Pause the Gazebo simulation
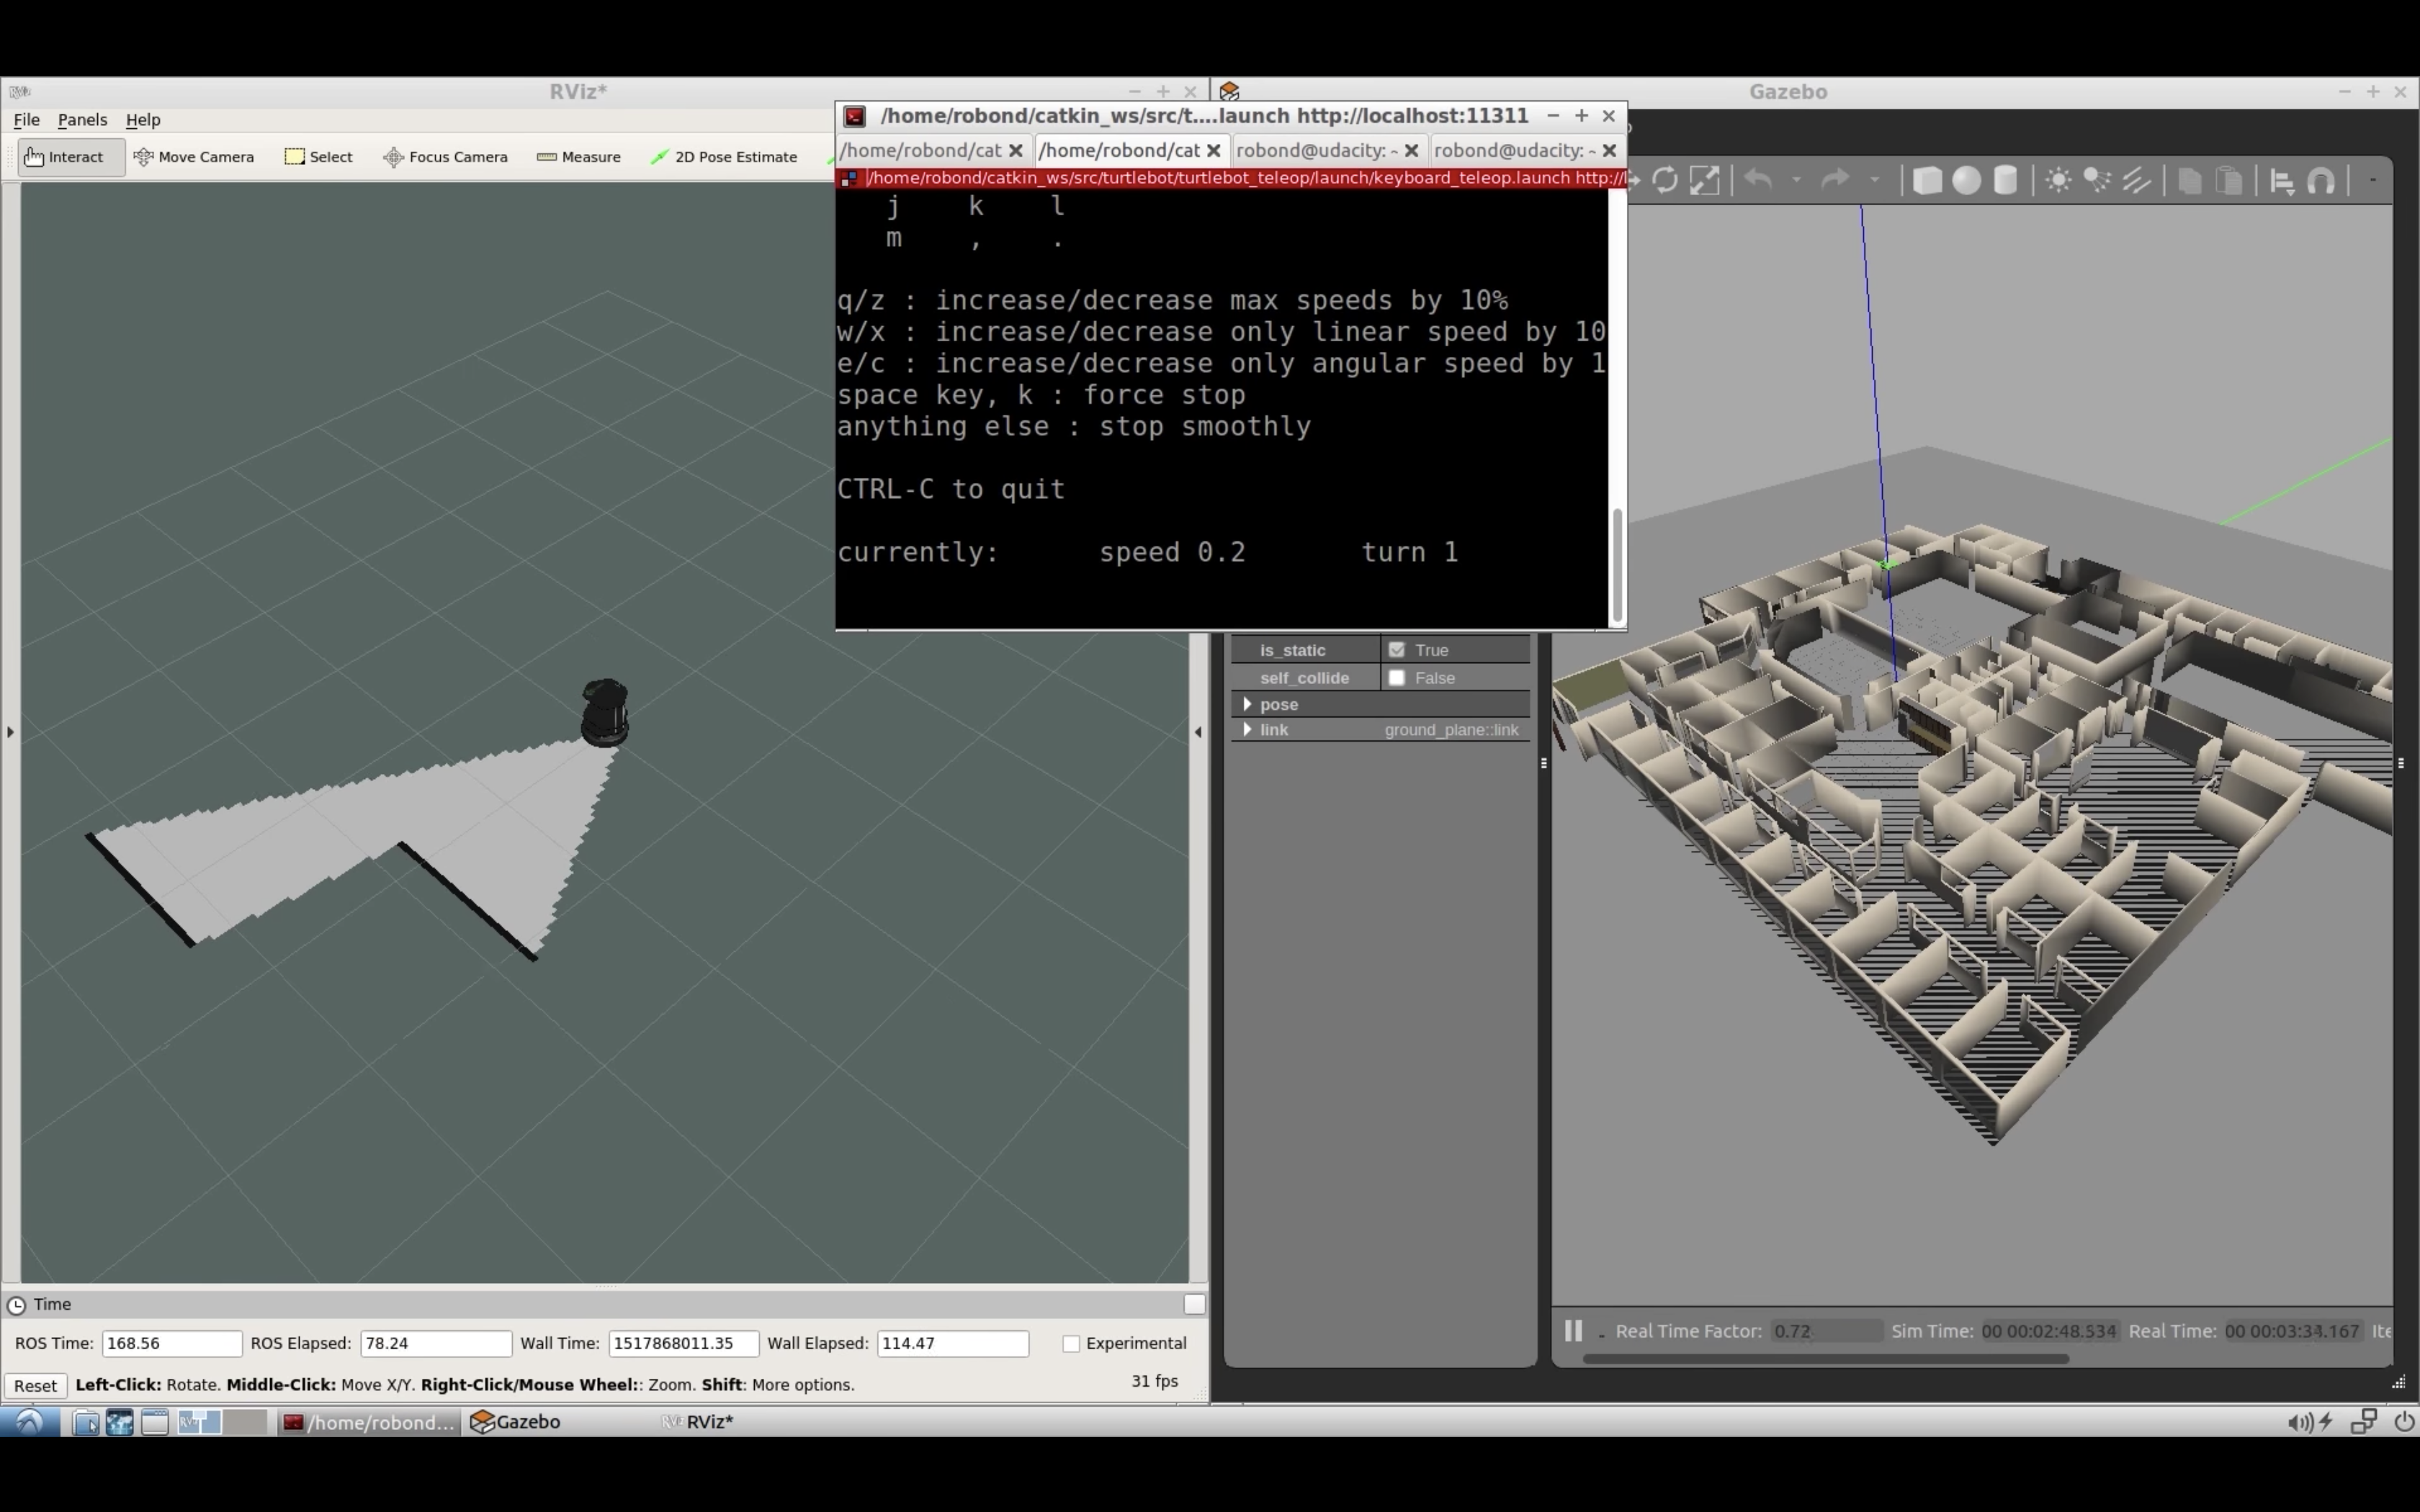The height and width of the screenshot is (1512, 2420). [x=1573, y=1331]
